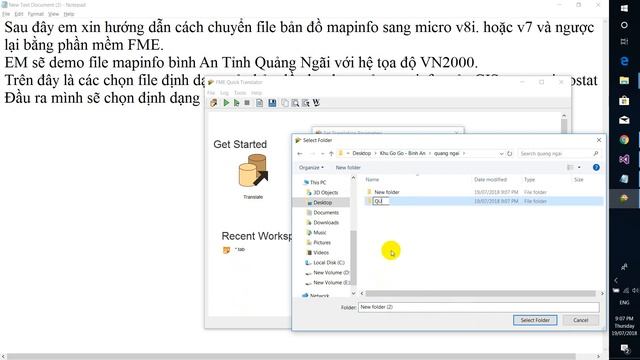Viewport: 640px width, 360px height.
Task: Click the search magnifier in the search box
Action: pos(596,153)
